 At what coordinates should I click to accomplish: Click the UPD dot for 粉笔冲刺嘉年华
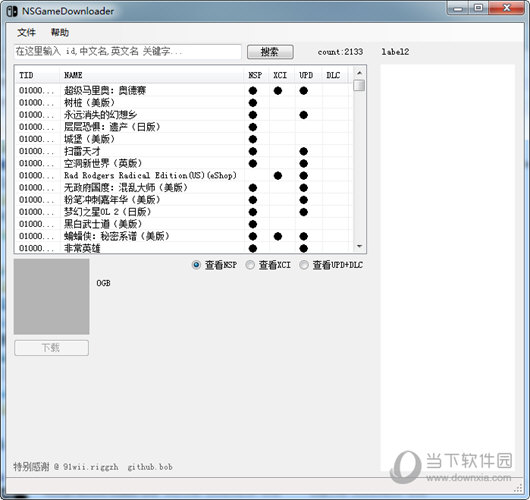tap(304, 200)
